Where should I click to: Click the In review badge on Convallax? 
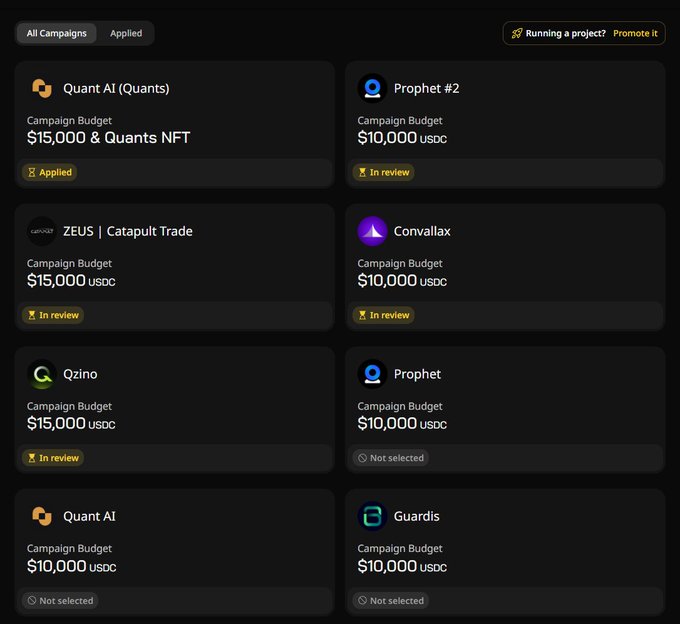click(383, 315)
